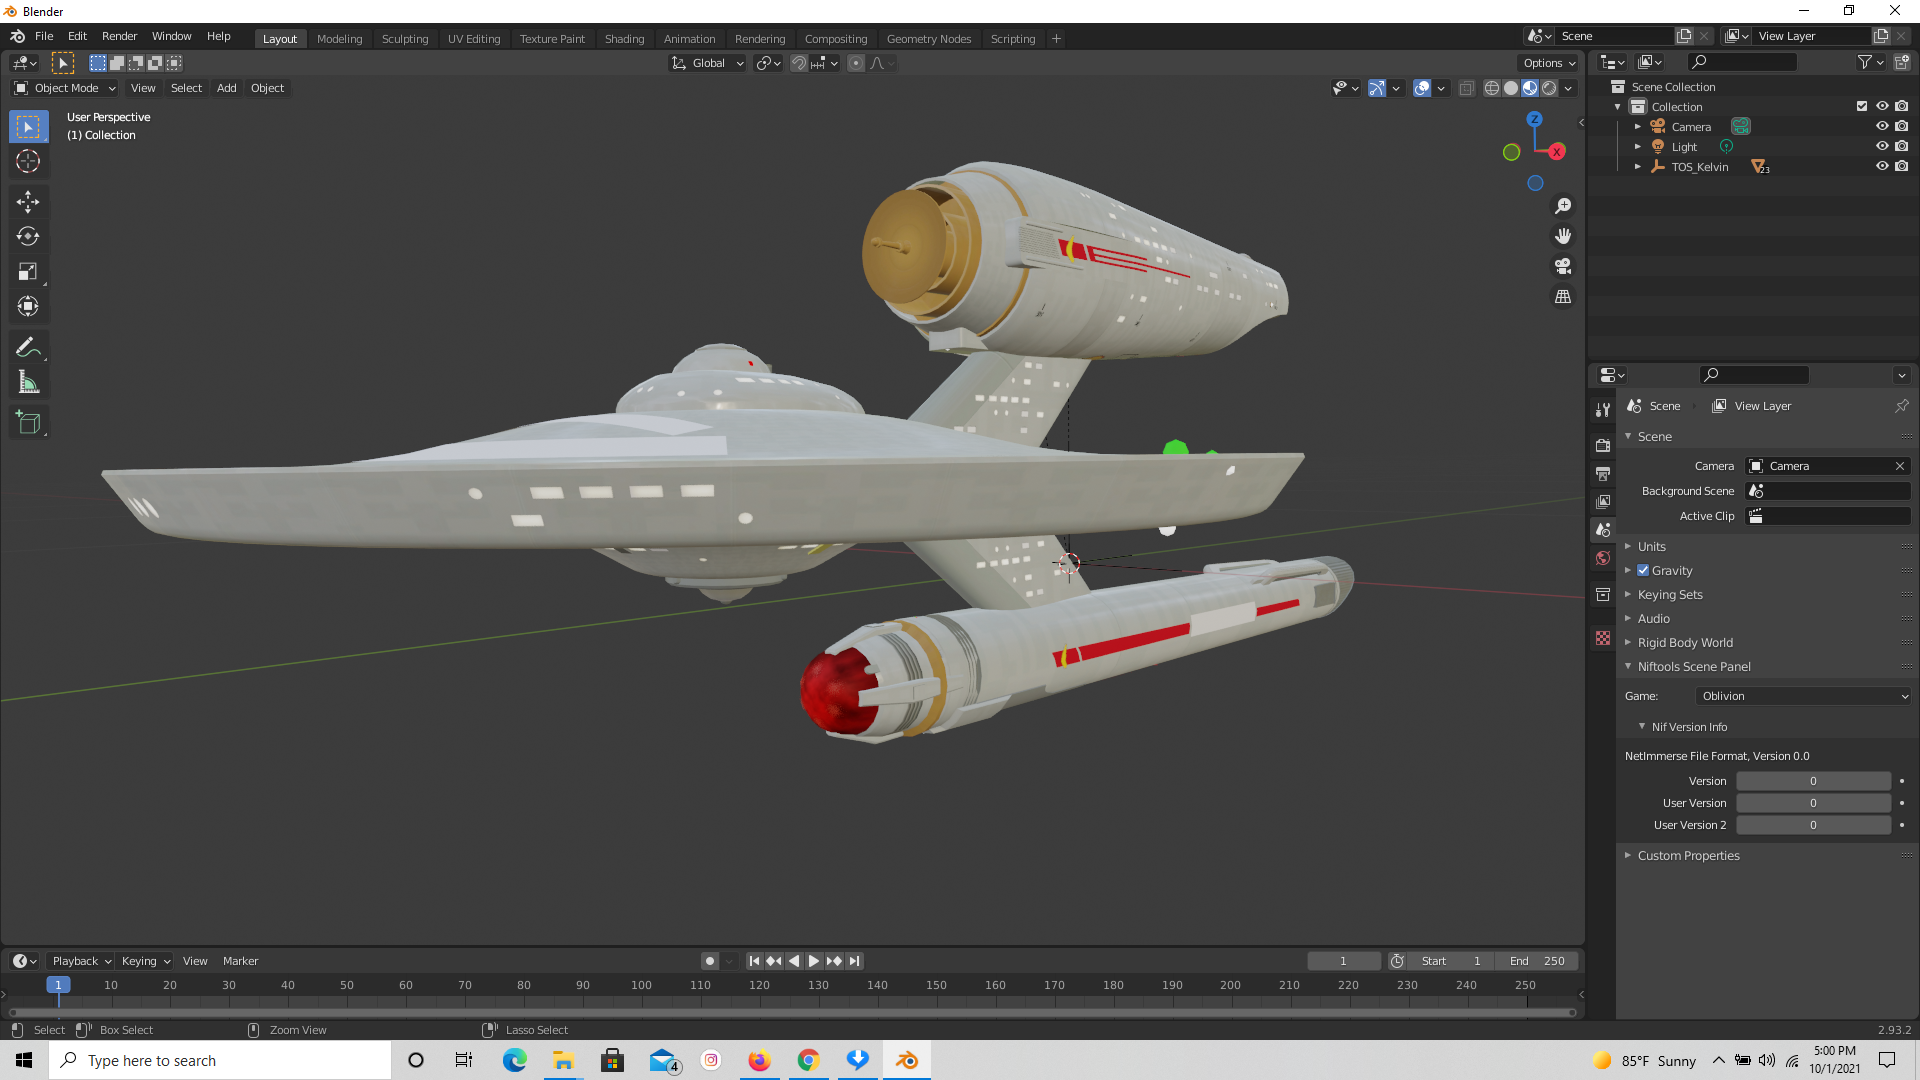Image resolution: width=1920 pixels, height=1080 pixels.
Task: Switch to the Shading workspace tab
Action: (x=624, y=38)
